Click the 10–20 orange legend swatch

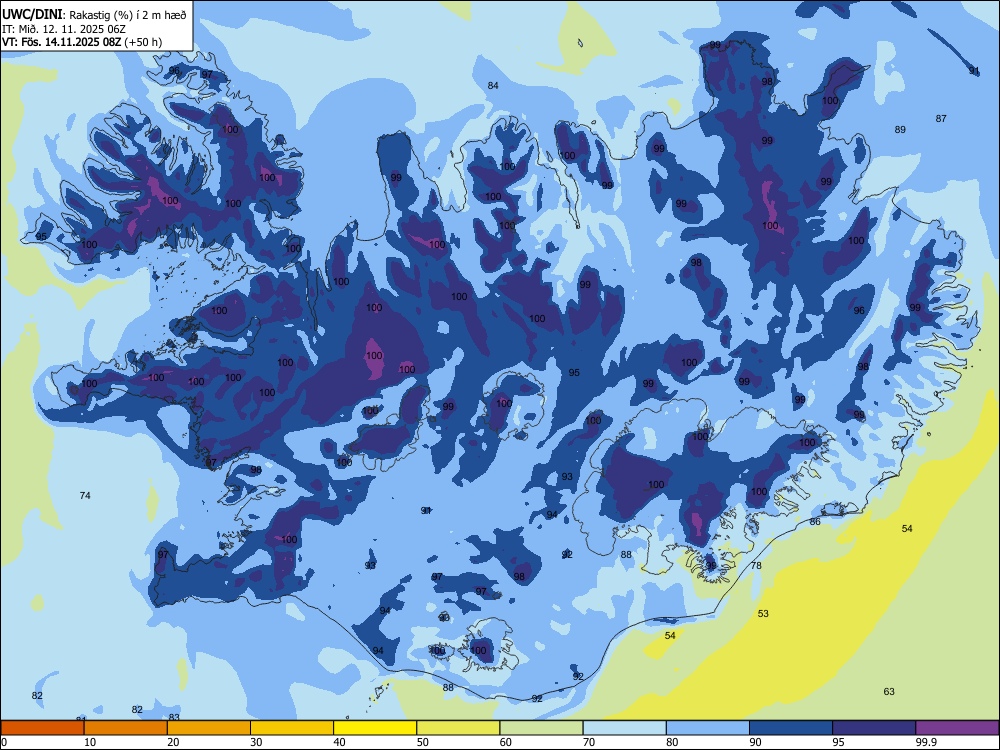126,728
